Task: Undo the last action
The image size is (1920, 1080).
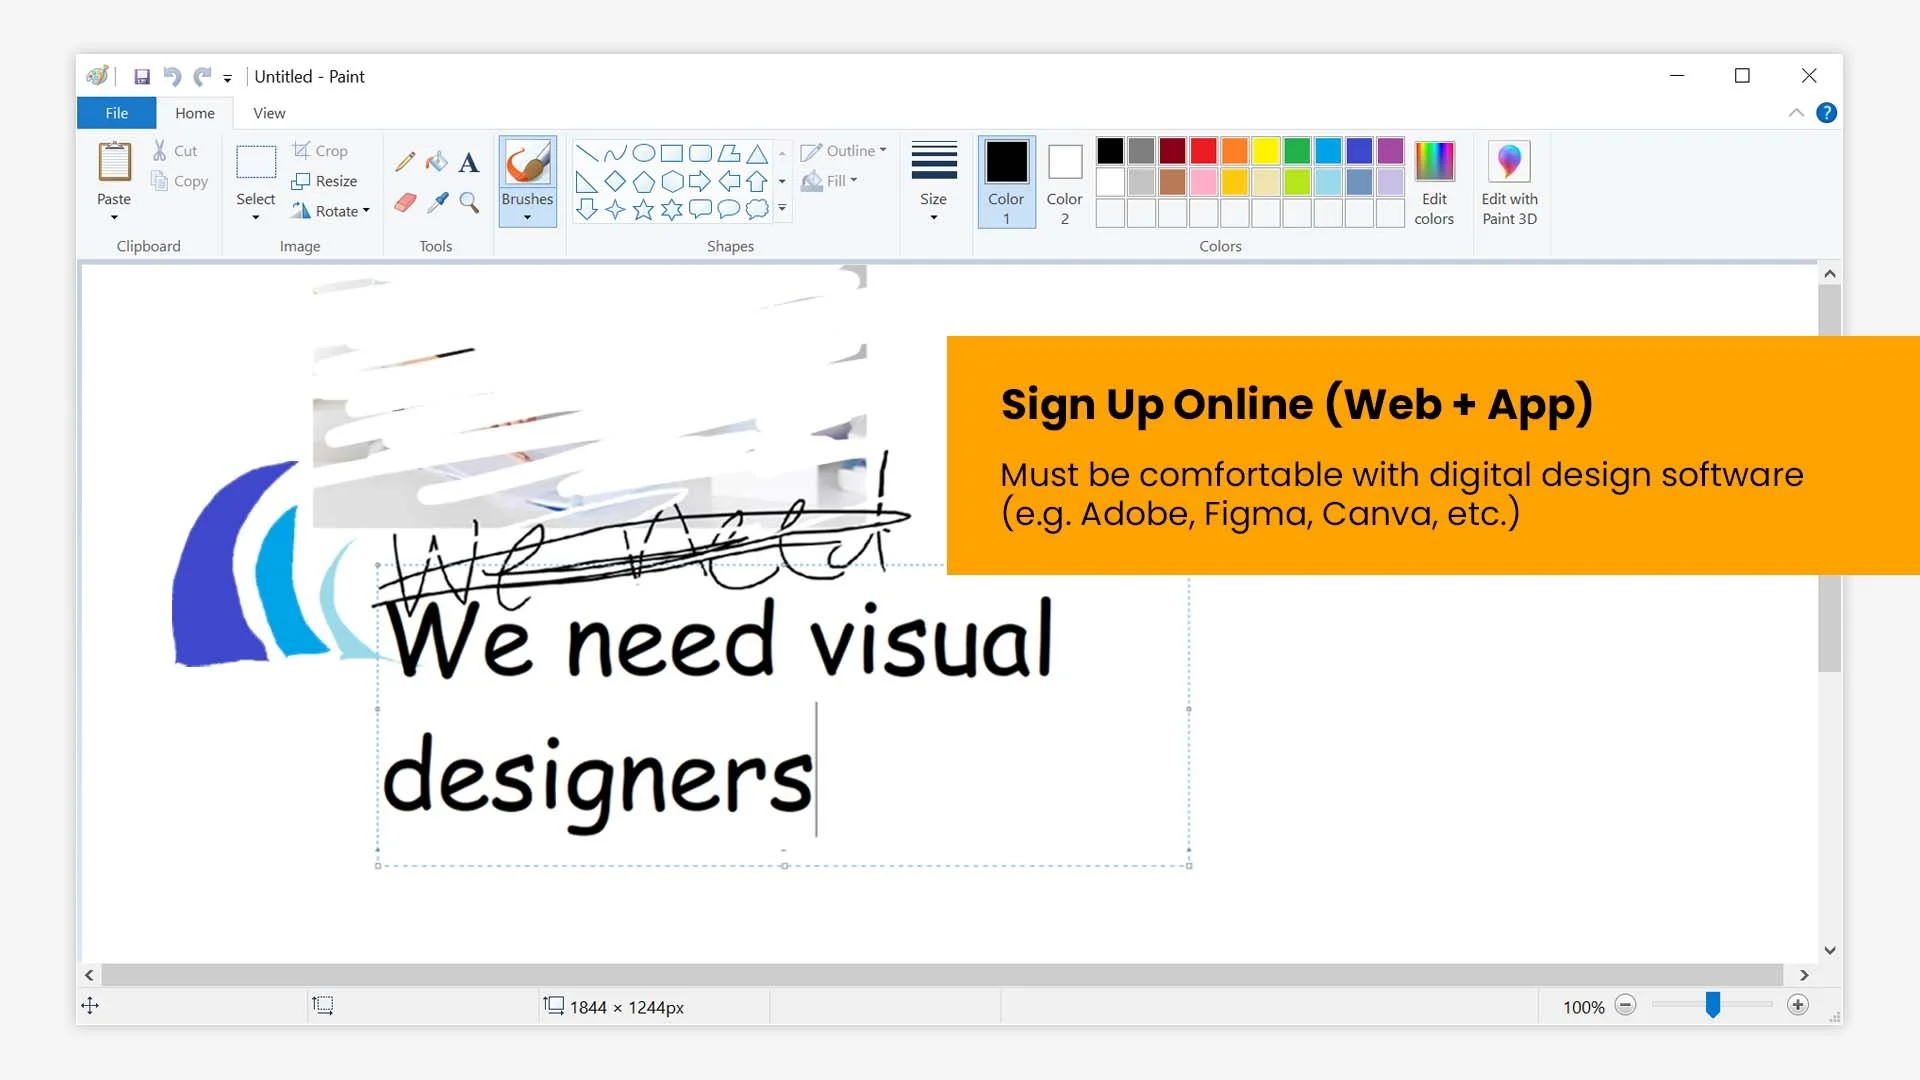Action: [x=171, y=76]
